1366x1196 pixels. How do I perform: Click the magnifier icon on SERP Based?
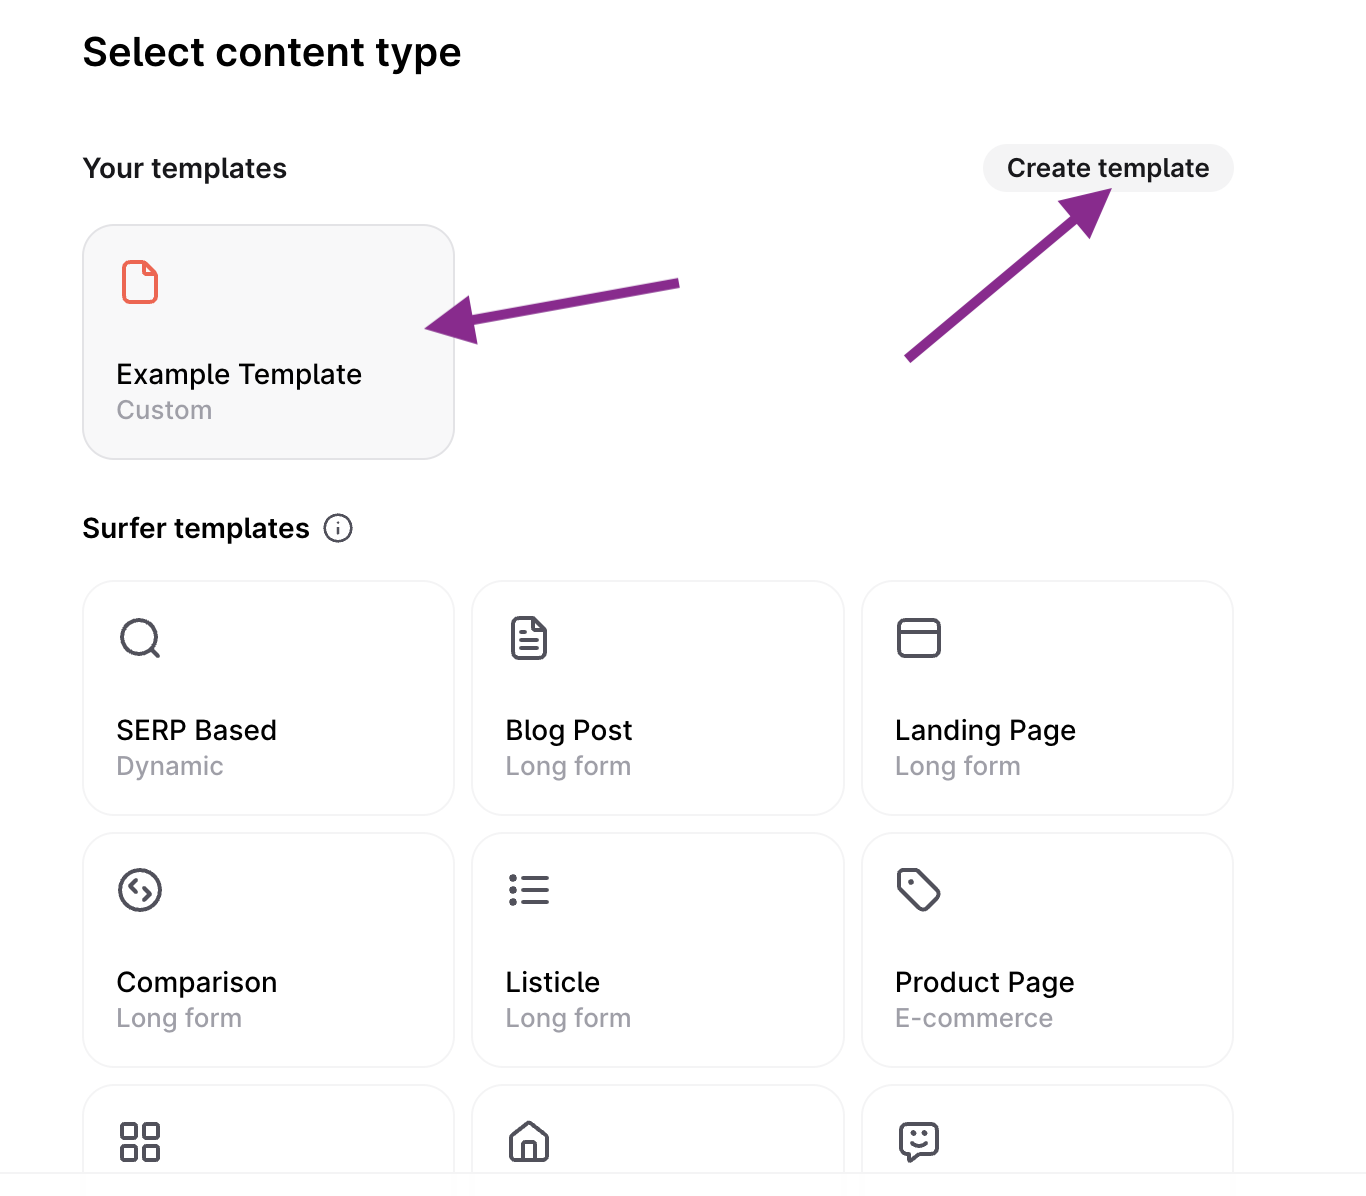(x=140, y=638)
